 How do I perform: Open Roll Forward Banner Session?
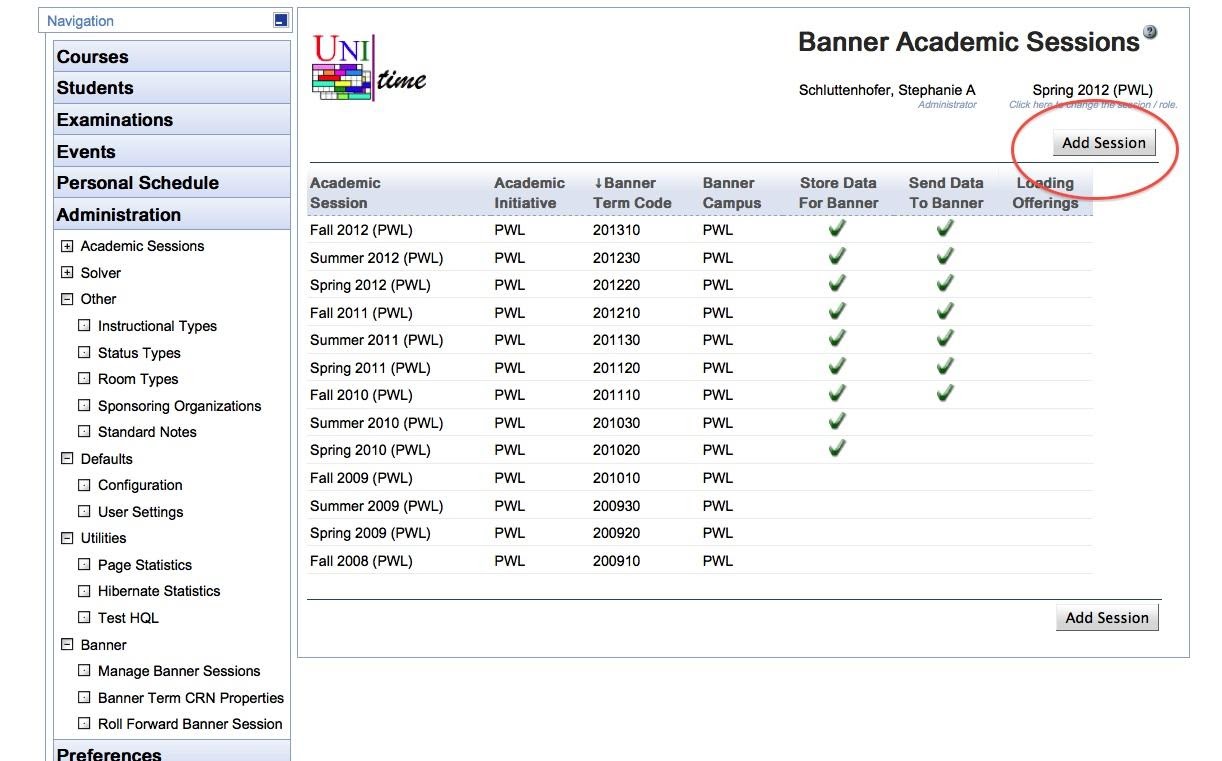(190, 724)
